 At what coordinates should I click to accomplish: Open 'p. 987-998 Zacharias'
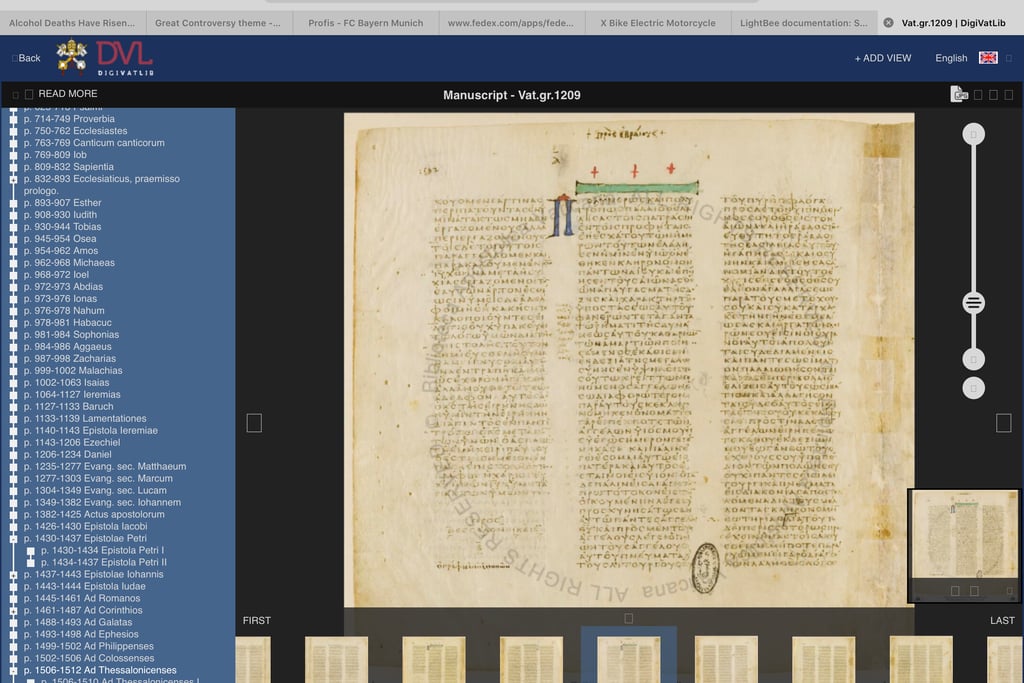click(x=70, y=358)
